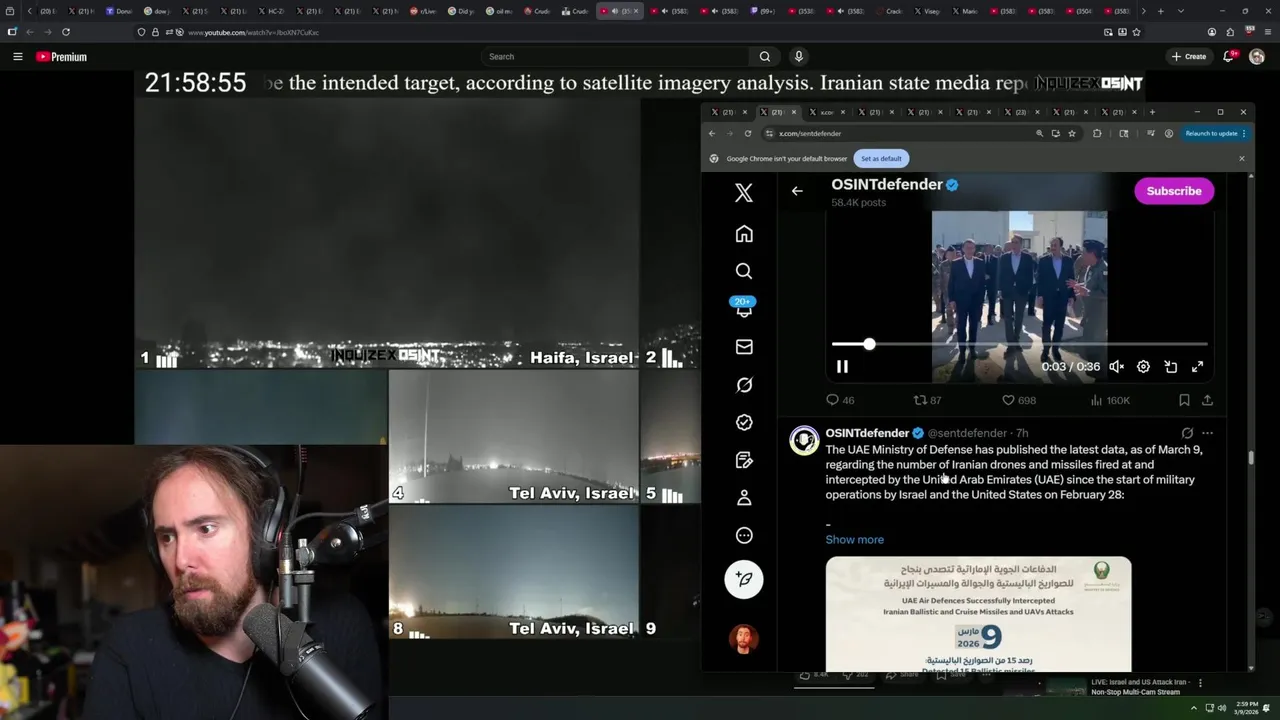Open more options on recommended live stream
1280x720 pixels.
click(x=1200, y=683)
